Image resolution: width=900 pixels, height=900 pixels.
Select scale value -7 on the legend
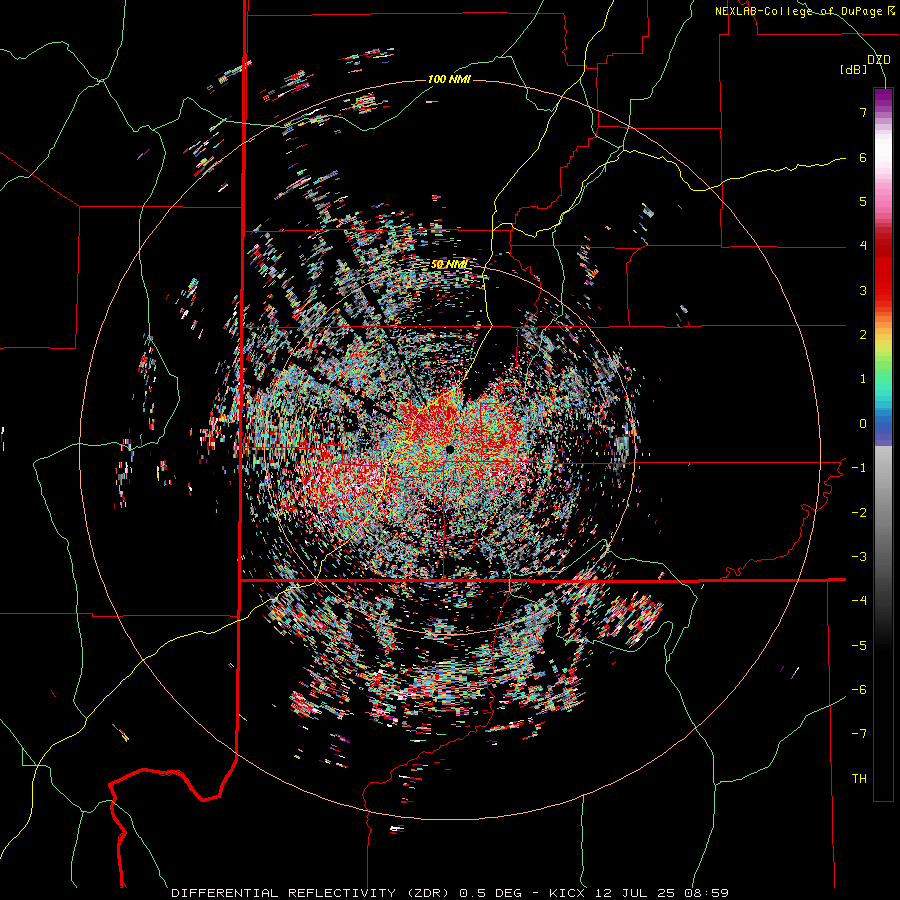859,734
